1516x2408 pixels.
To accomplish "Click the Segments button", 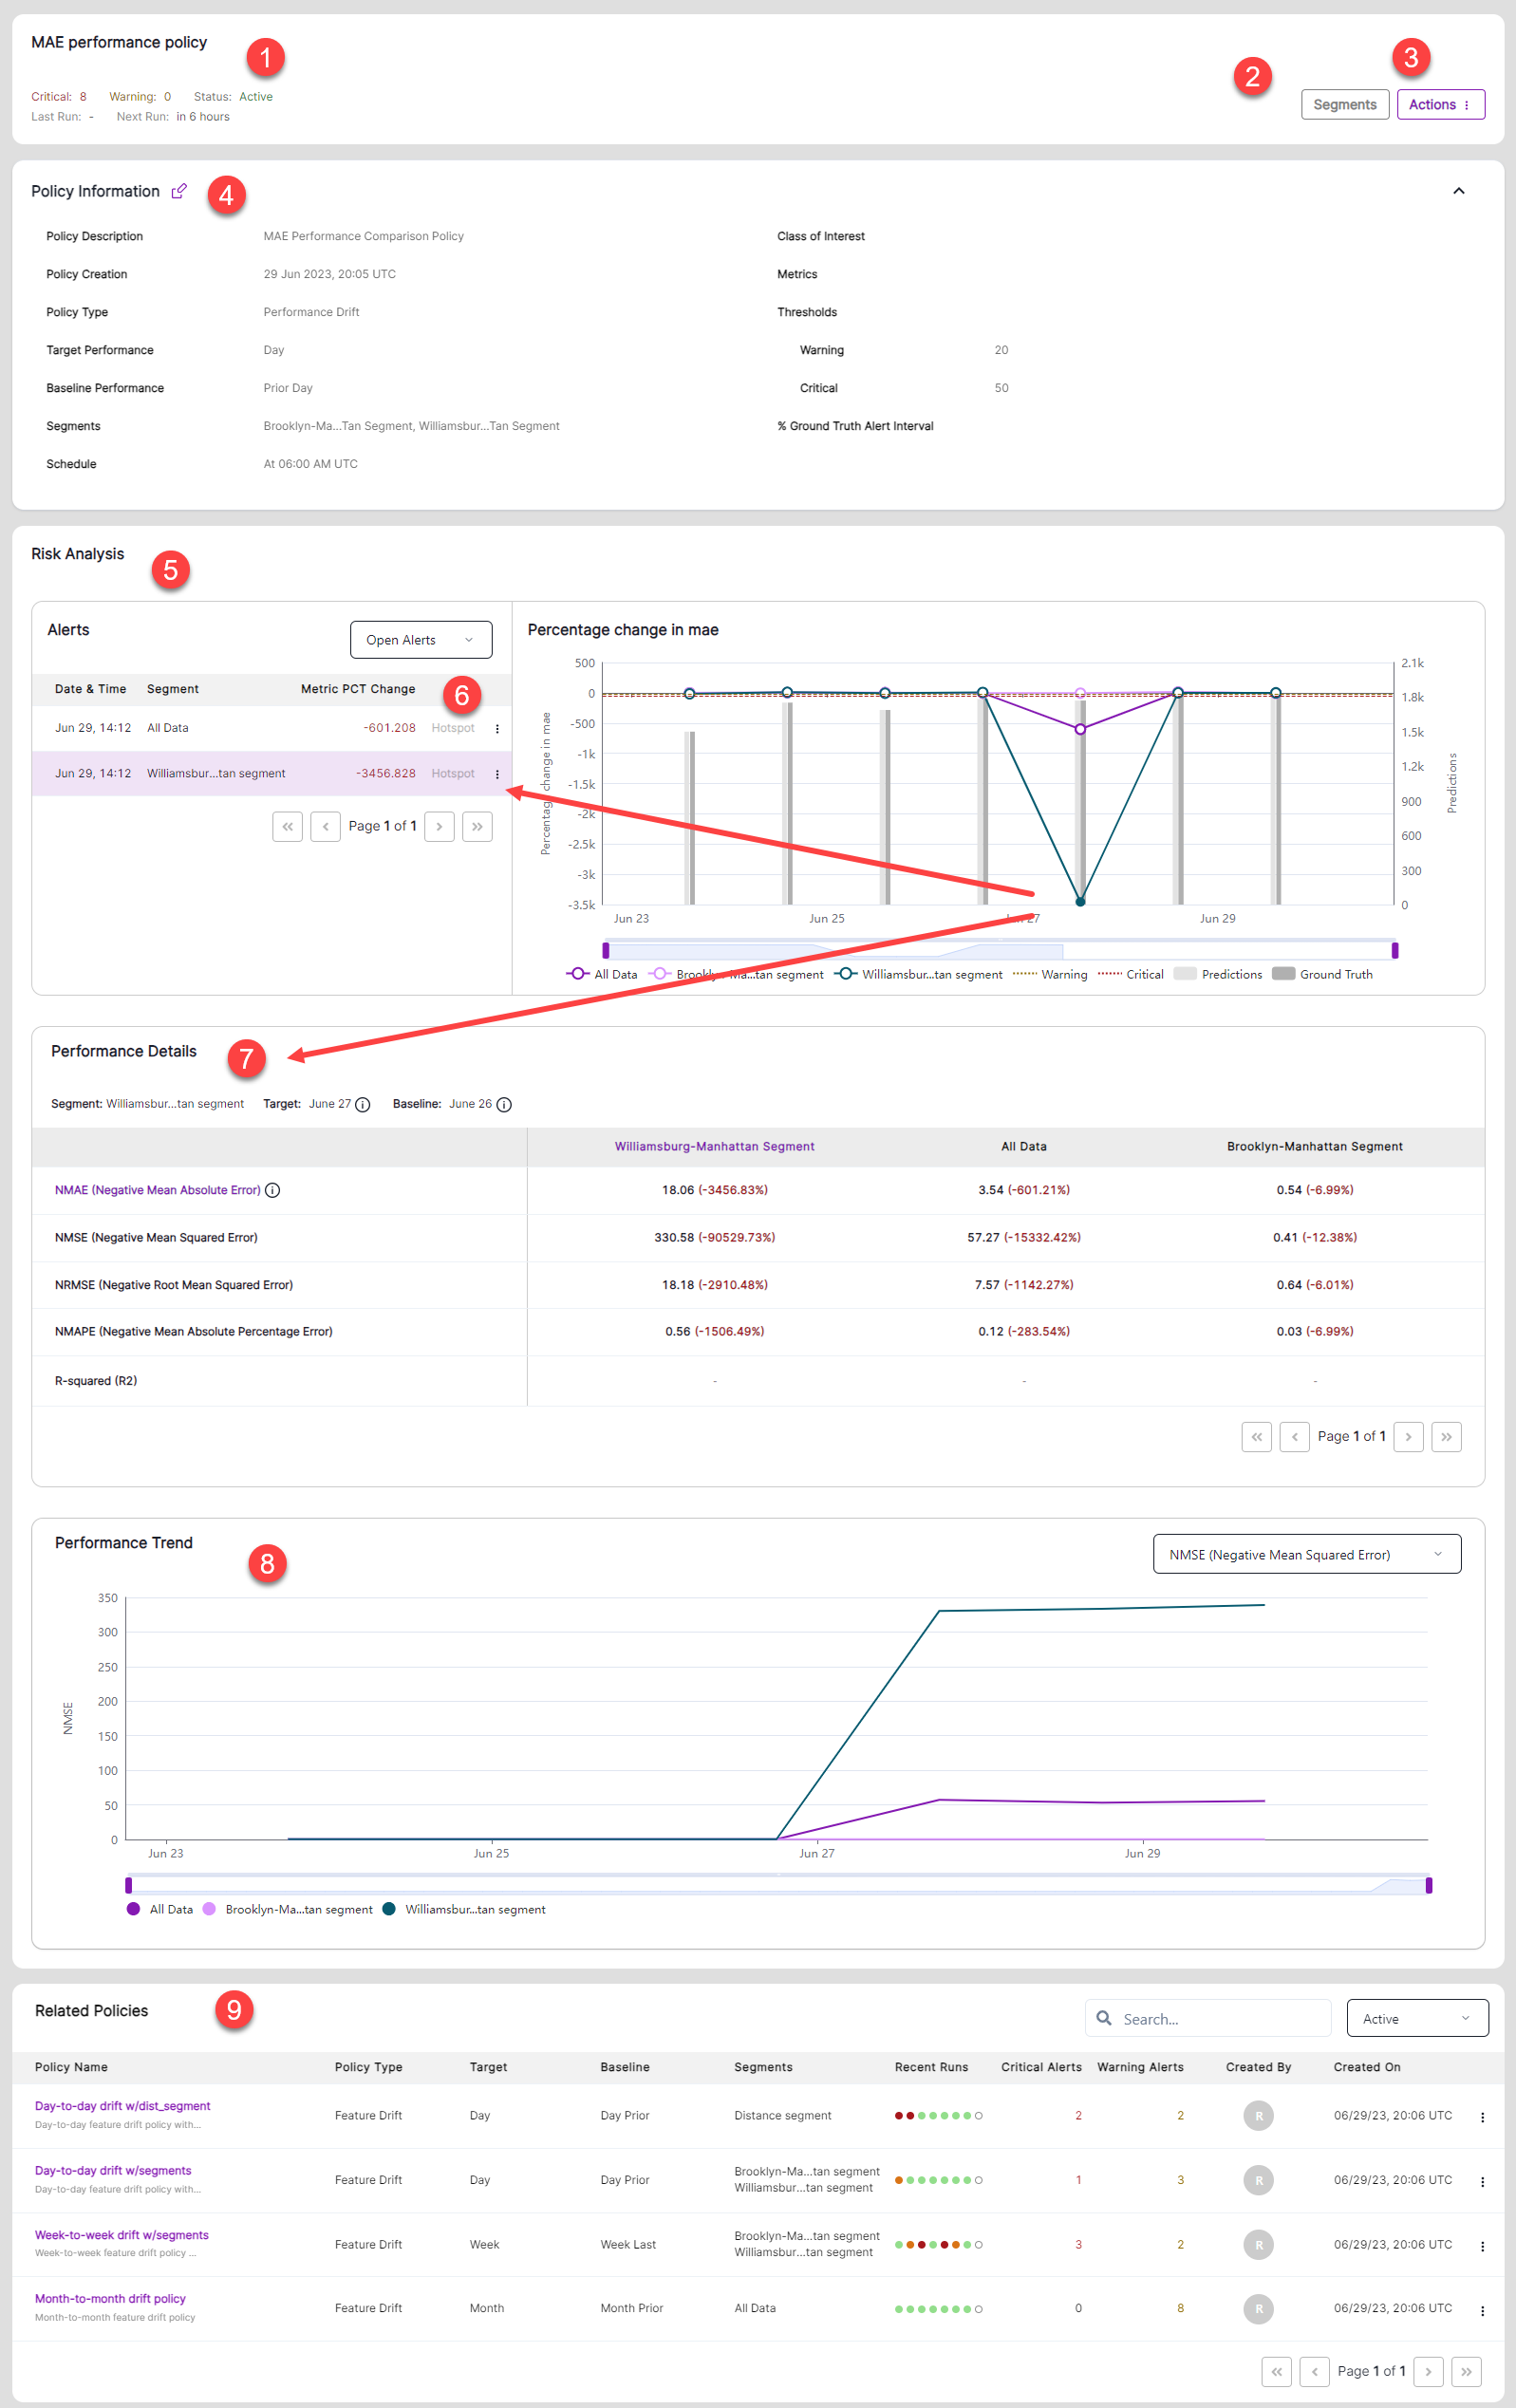I will (x=1344, y=104).
